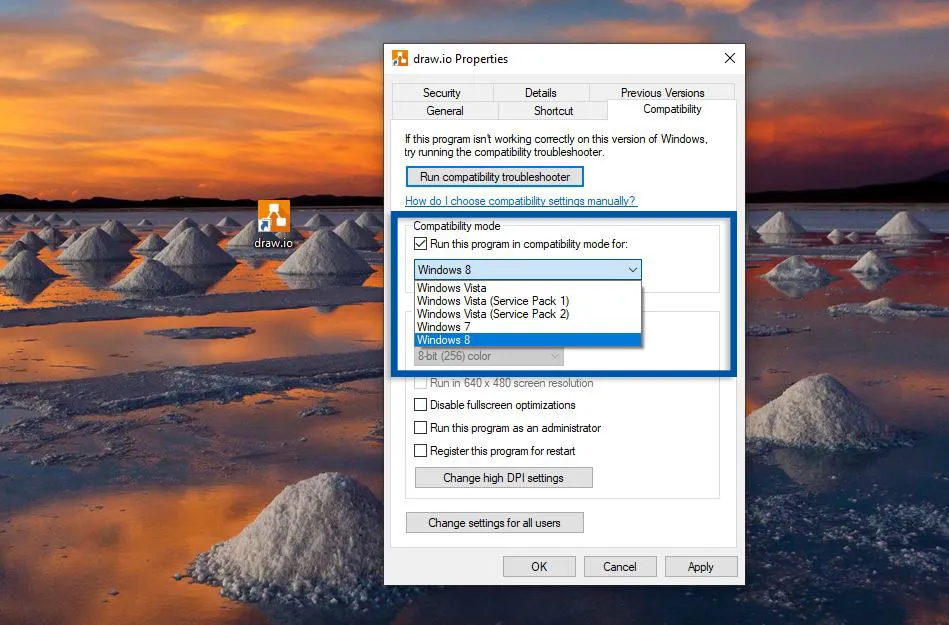Uncheck 'Run this program in compatibility mode for'
This screenshot has width=949, height=625.
[x=422, y=243]
